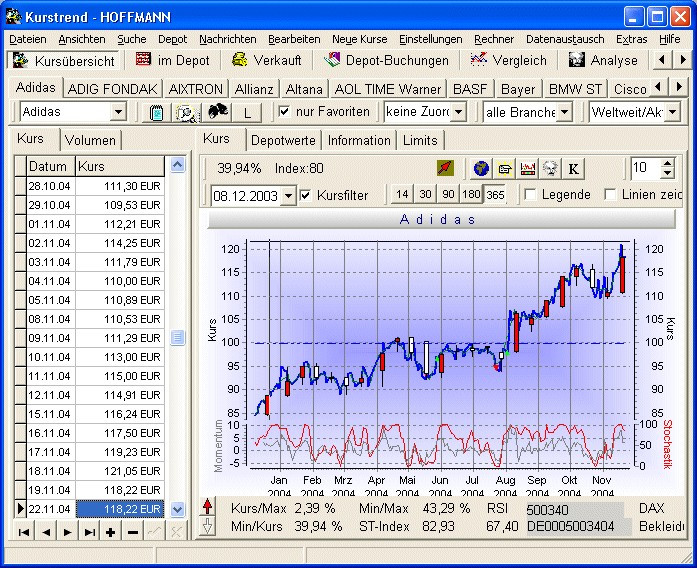Toggle 'nur Favoriten' checkbox
The height and width of the screenshot is (568, 697).
[284, 111]
